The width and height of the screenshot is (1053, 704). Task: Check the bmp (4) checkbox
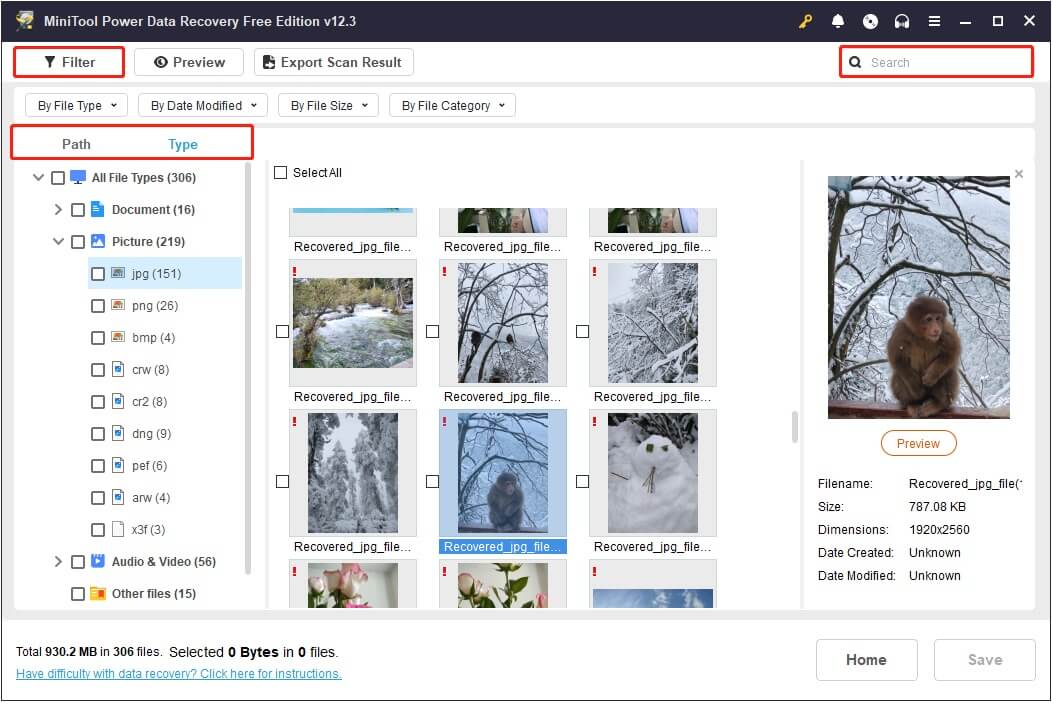(x=98, y=338)
